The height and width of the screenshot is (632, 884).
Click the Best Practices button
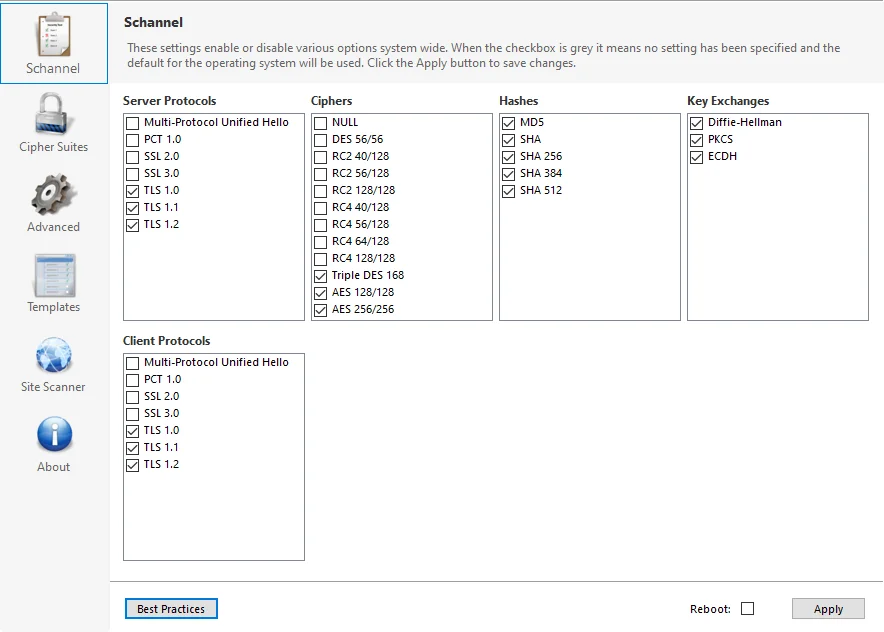coord(171,609)
